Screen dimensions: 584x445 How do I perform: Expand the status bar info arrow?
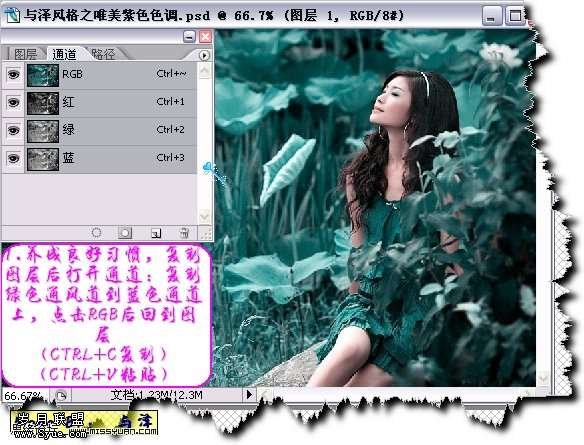coord(250,394)
